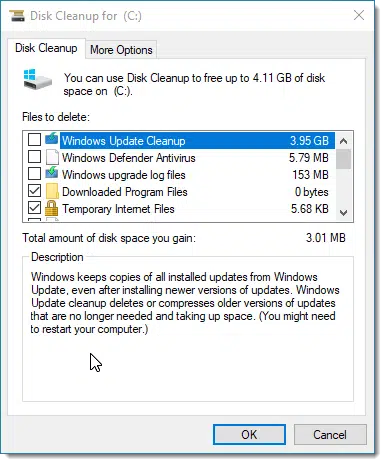The height and width of the screenshot is (464, 385).
Task: Click the 'Files to delete:' label
Action: (56, 117)
